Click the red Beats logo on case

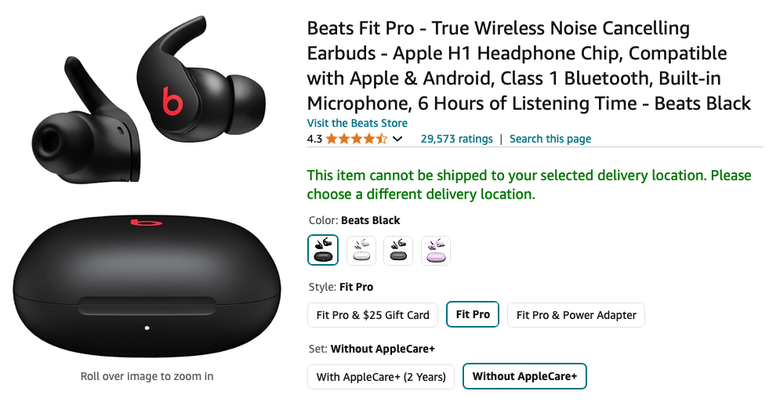(146, 221)
